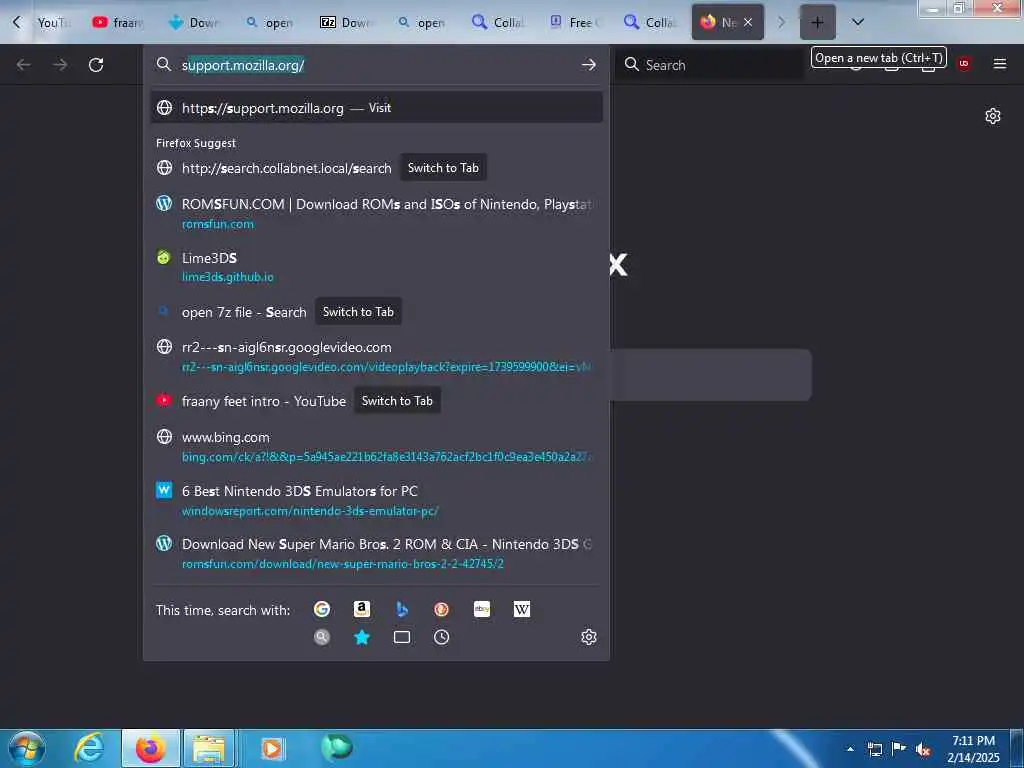This screenshot has width=1024, height=768.
Task: Open ROMSFUN.COM suggestion
Action: tap(376, 214)
